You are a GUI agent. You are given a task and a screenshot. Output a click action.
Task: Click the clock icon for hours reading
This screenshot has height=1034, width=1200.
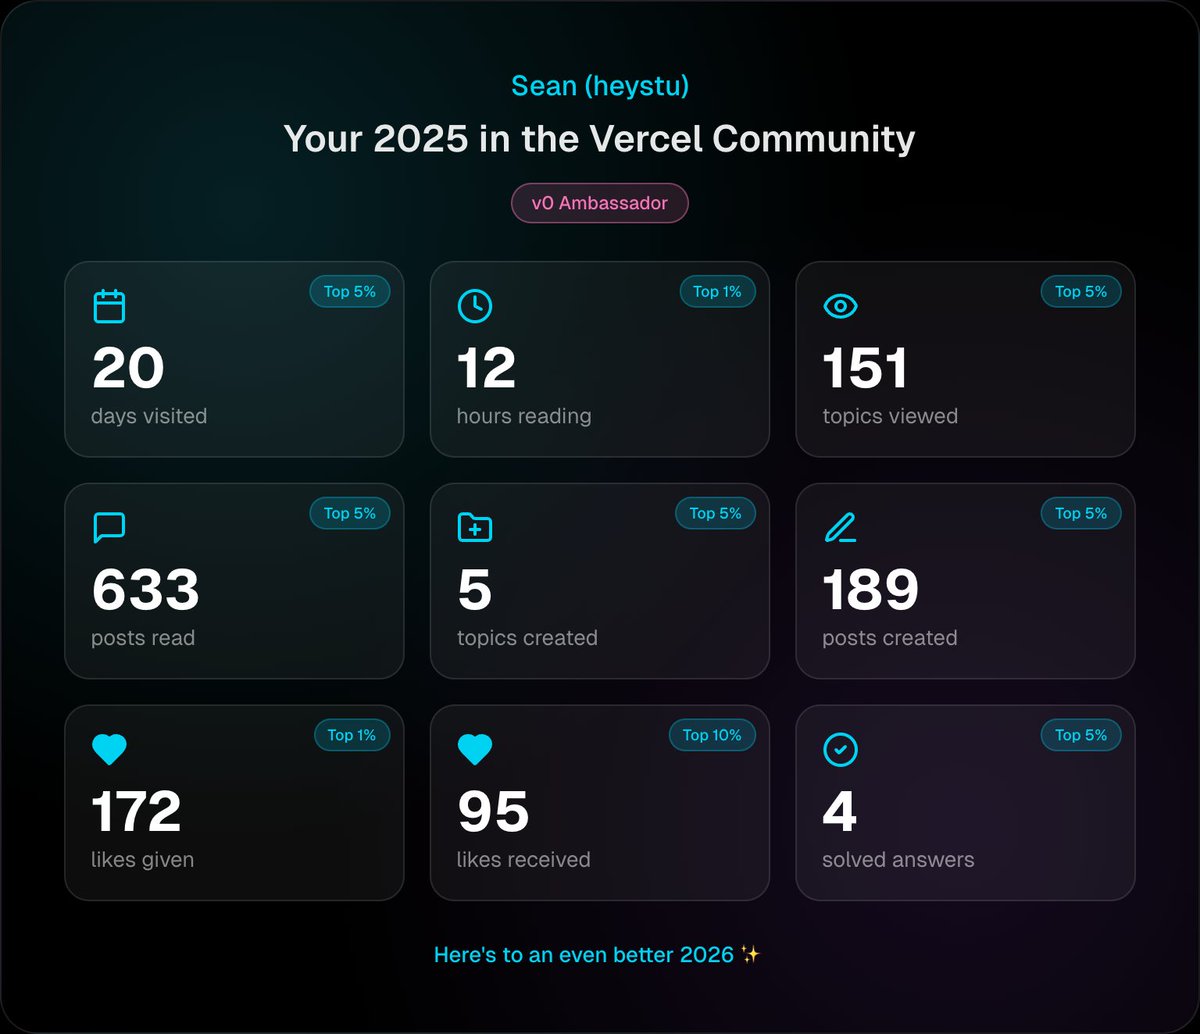coord(475,306)
